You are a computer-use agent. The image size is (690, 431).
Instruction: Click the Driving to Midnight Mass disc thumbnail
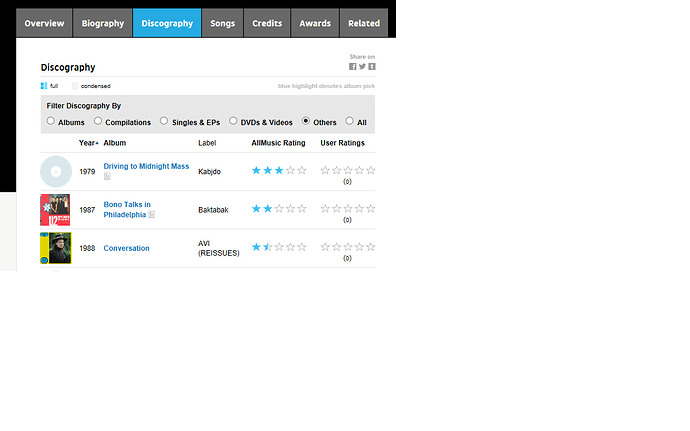[56, 172]
